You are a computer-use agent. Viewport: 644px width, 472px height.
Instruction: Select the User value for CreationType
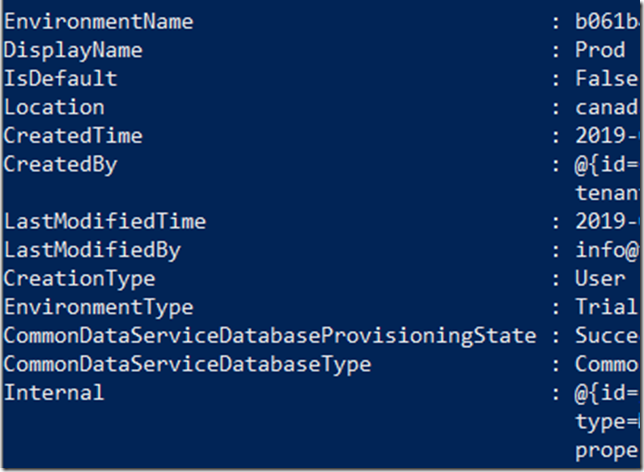(x=600, y=279)
